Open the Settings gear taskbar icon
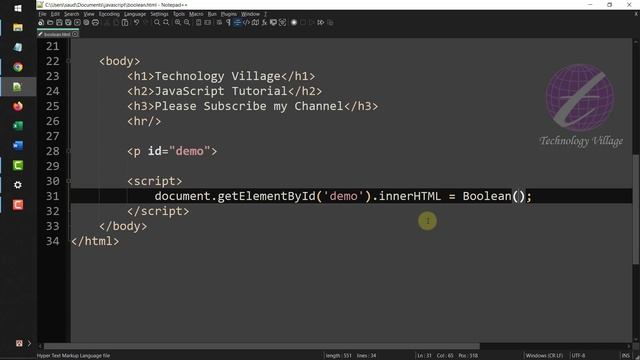This screenshot has width=640, height=360. (x=18, y=185)
